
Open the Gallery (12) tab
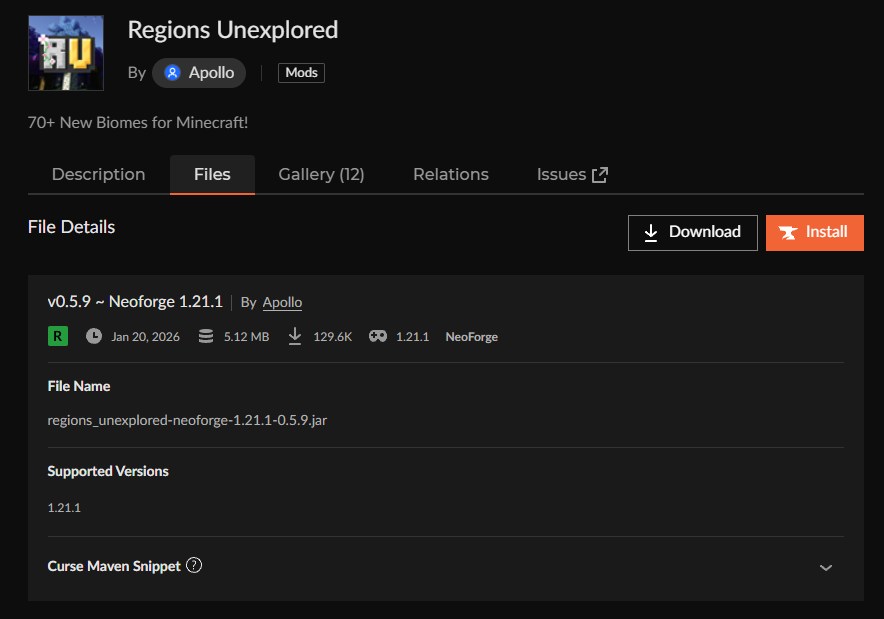[321, 174]
